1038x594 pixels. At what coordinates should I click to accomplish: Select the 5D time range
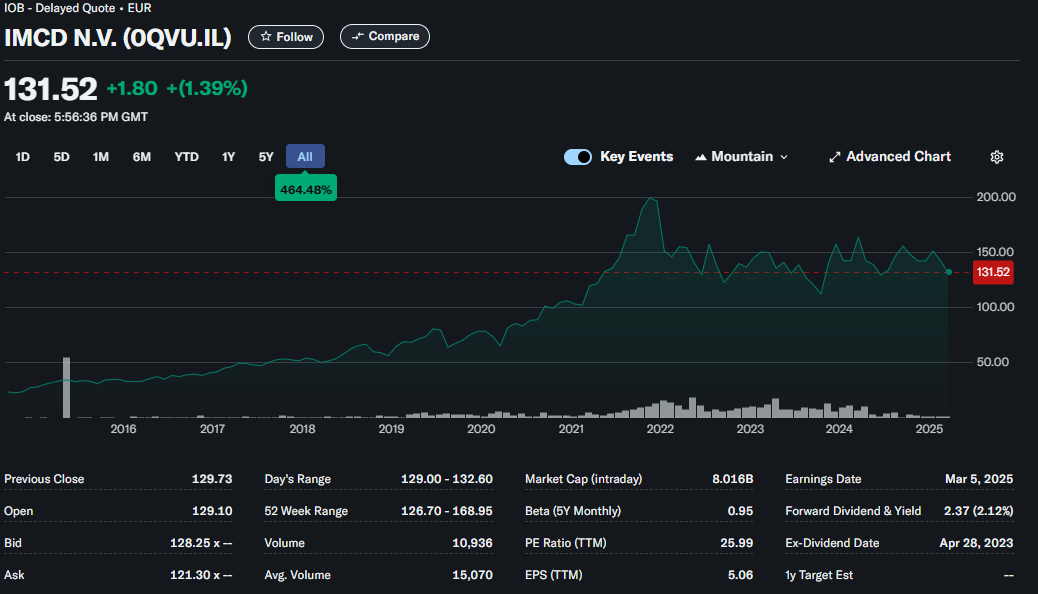click(x=62, y=157)
